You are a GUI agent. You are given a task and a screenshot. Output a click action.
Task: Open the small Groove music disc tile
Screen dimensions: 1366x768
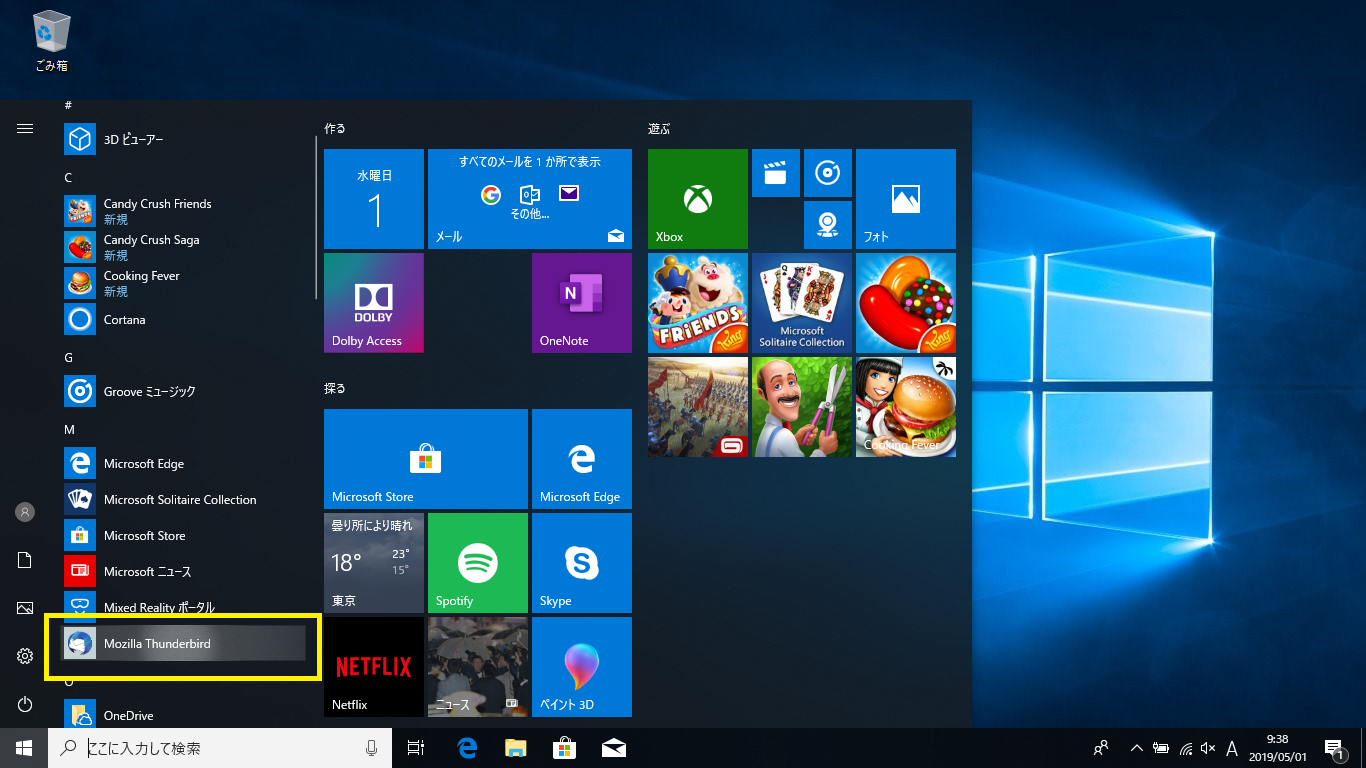[828, 173]
